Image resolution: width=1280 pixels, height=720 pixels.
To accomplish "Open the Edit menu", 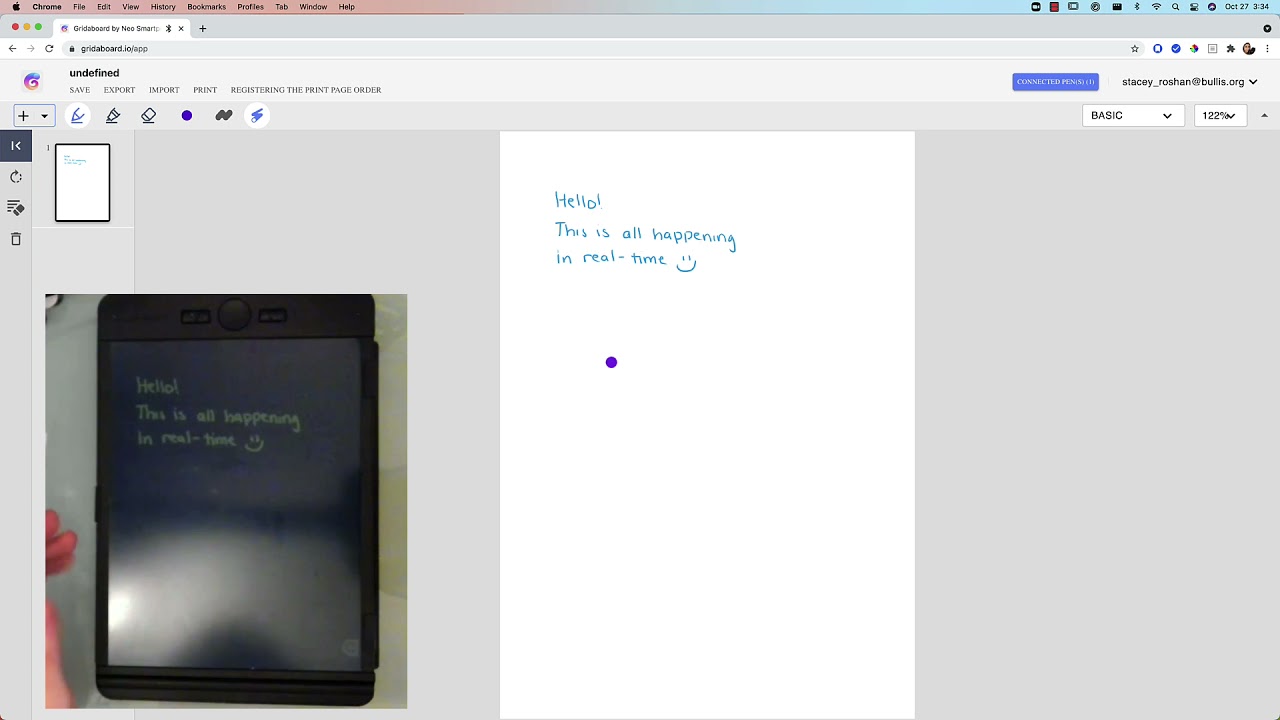I will click(x=104, y=7).
